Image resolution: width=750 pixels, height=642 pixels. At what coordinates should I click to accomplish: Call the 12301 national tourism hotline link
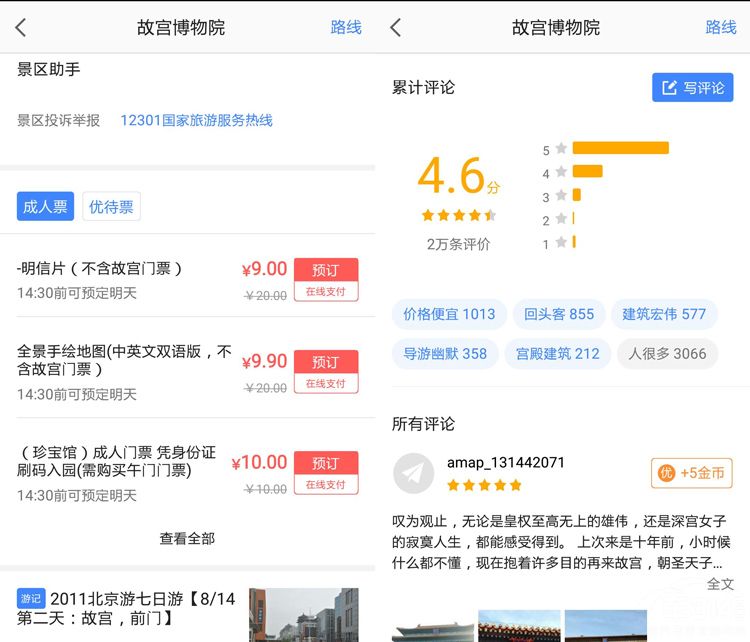(196, 120)
